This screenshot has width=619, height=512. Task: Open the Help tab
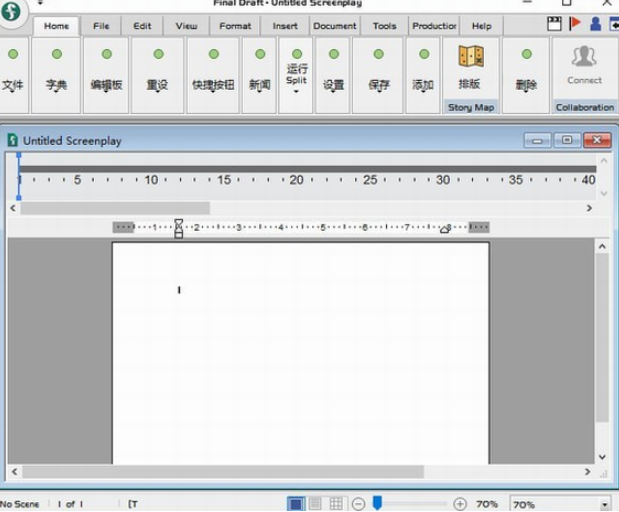[x=482, y=26]
